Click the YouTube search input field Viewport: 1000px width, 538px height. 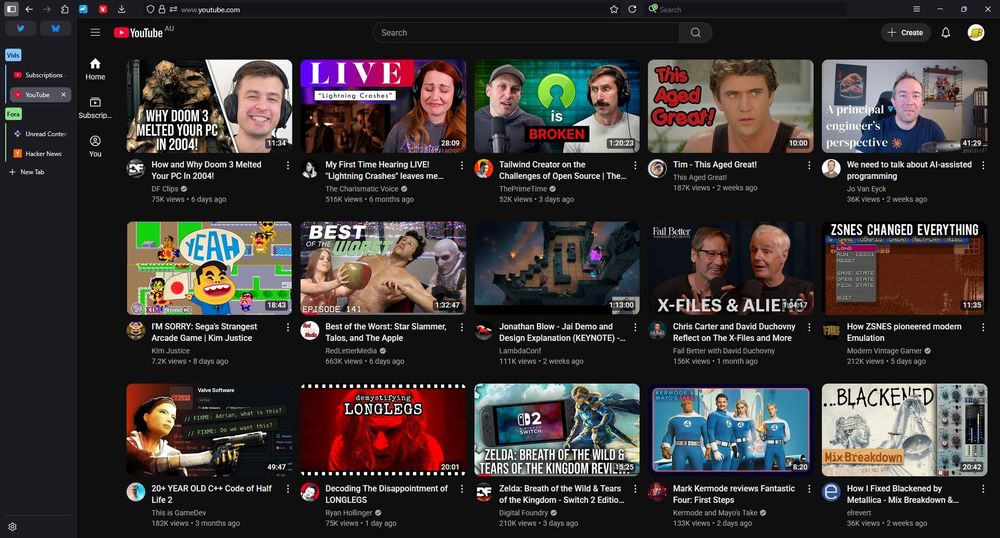526,33
